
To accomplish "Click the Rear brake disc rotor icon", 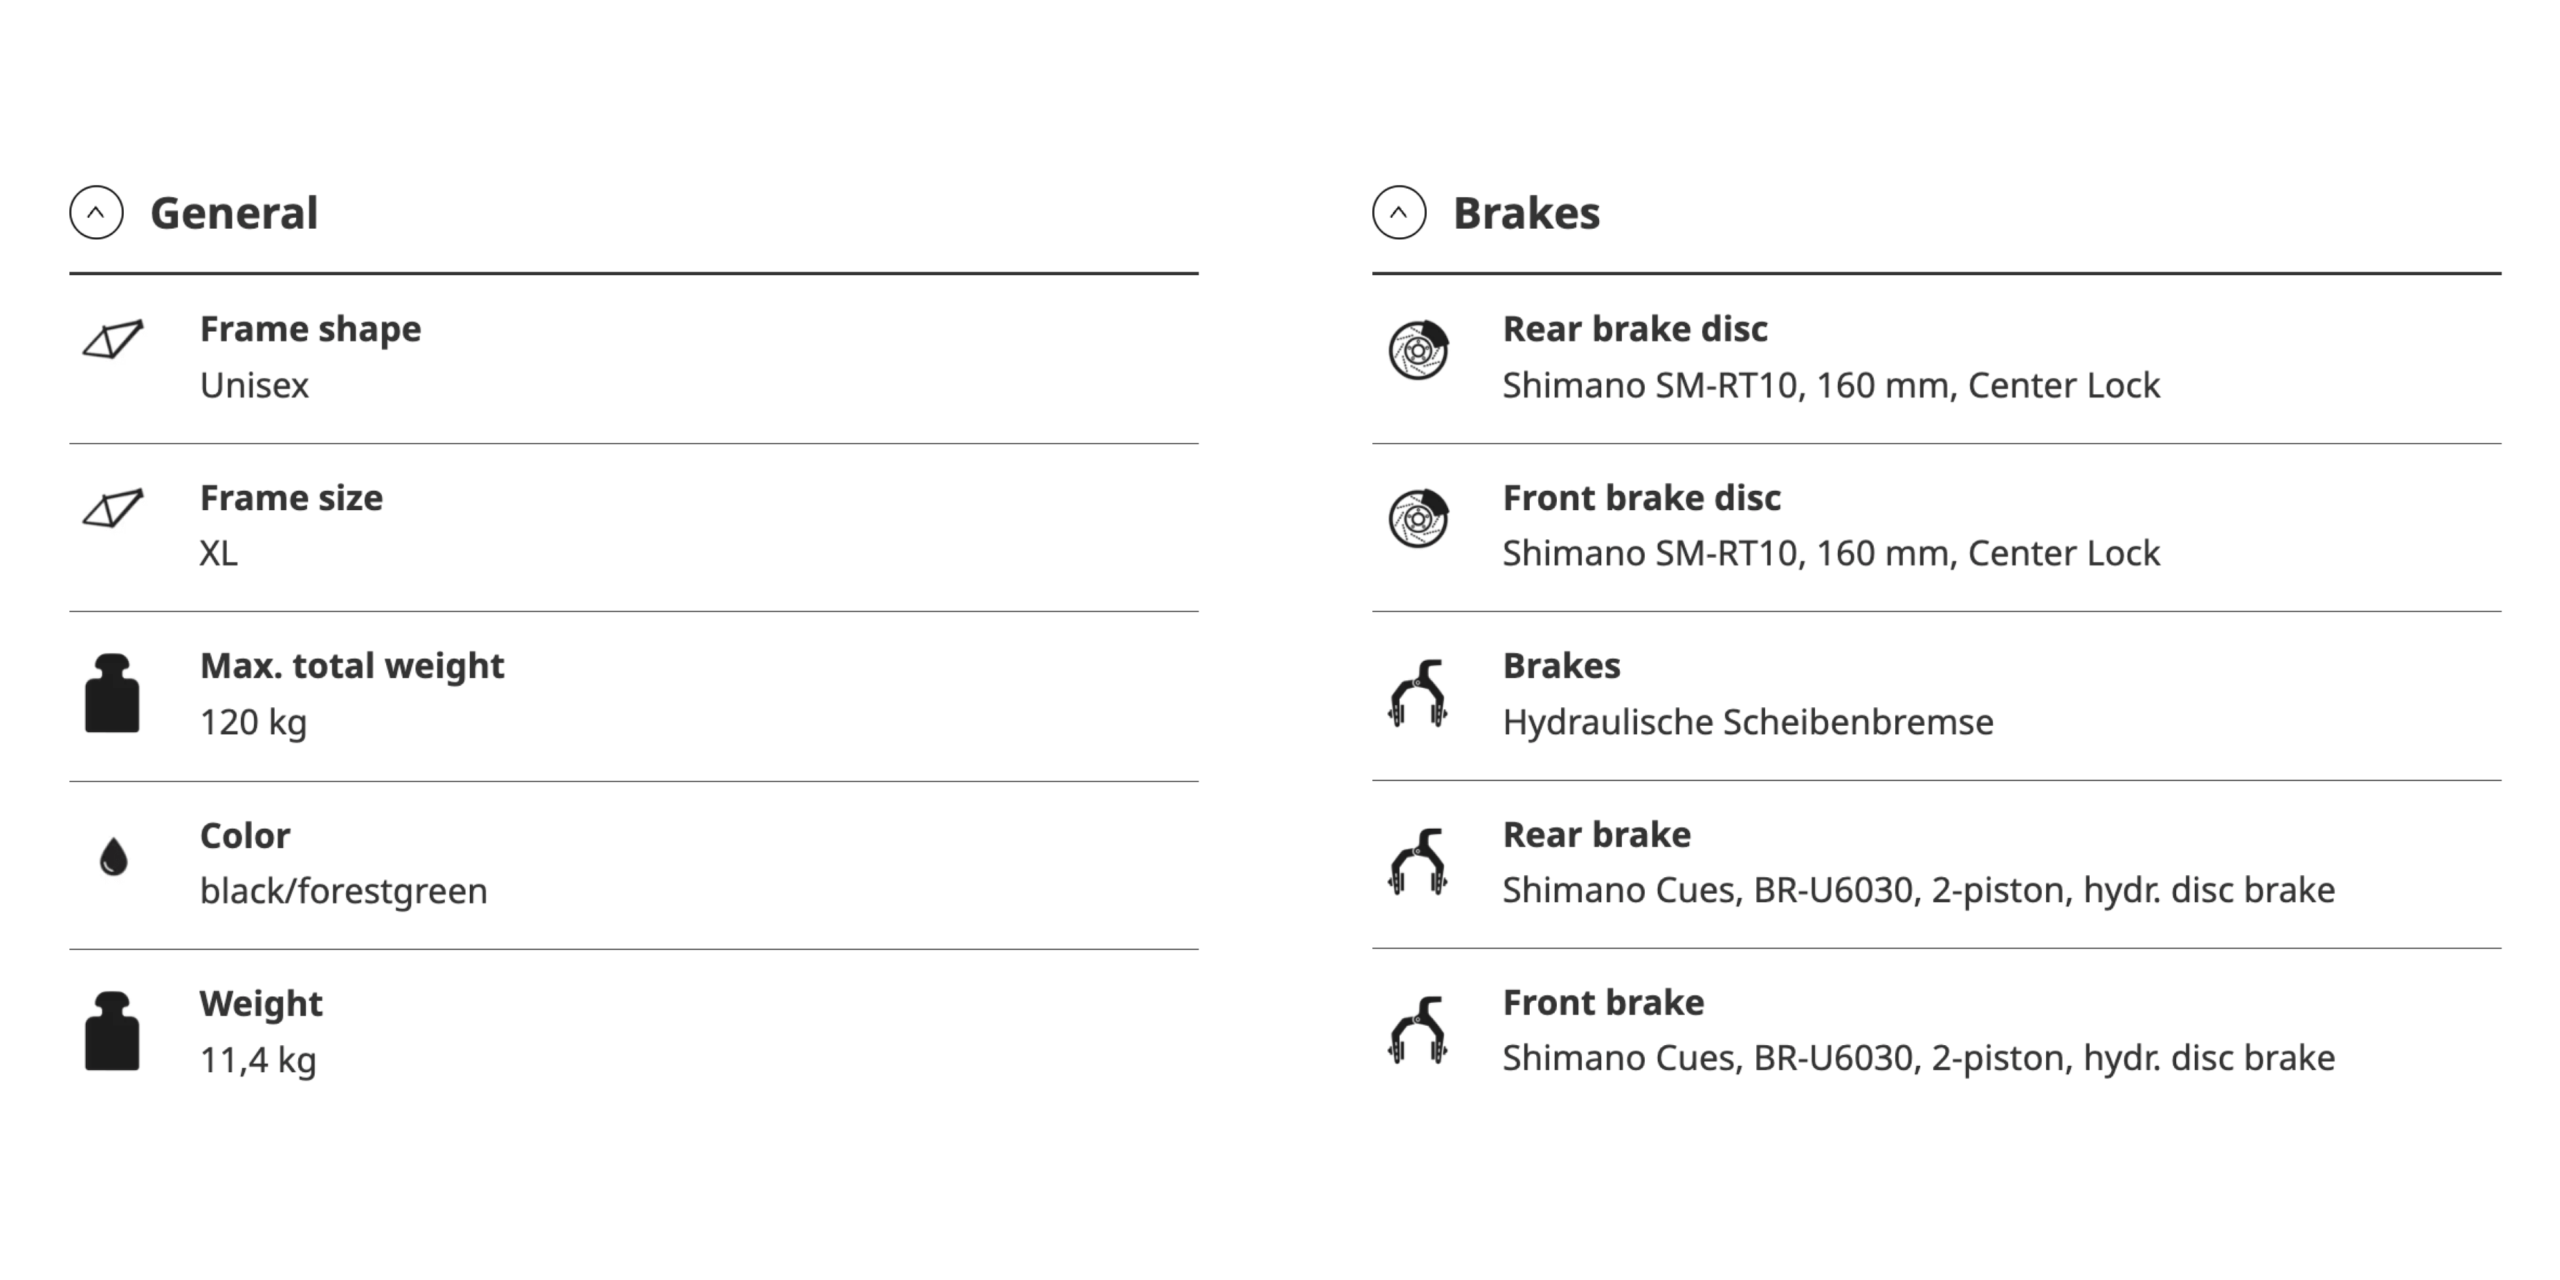I will [1418, 350].
